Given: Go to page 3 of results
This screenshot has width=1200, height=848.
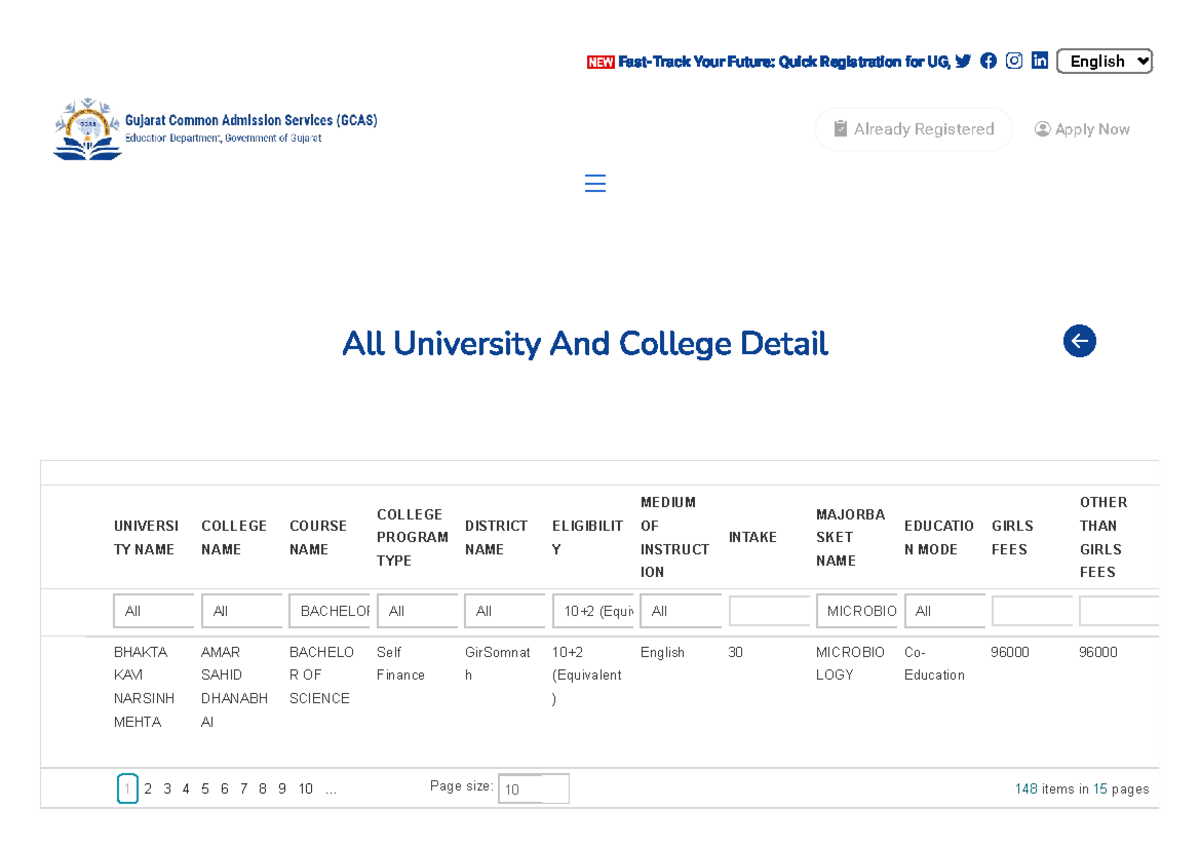Looking at the screenshot, I should coord(167,789).
